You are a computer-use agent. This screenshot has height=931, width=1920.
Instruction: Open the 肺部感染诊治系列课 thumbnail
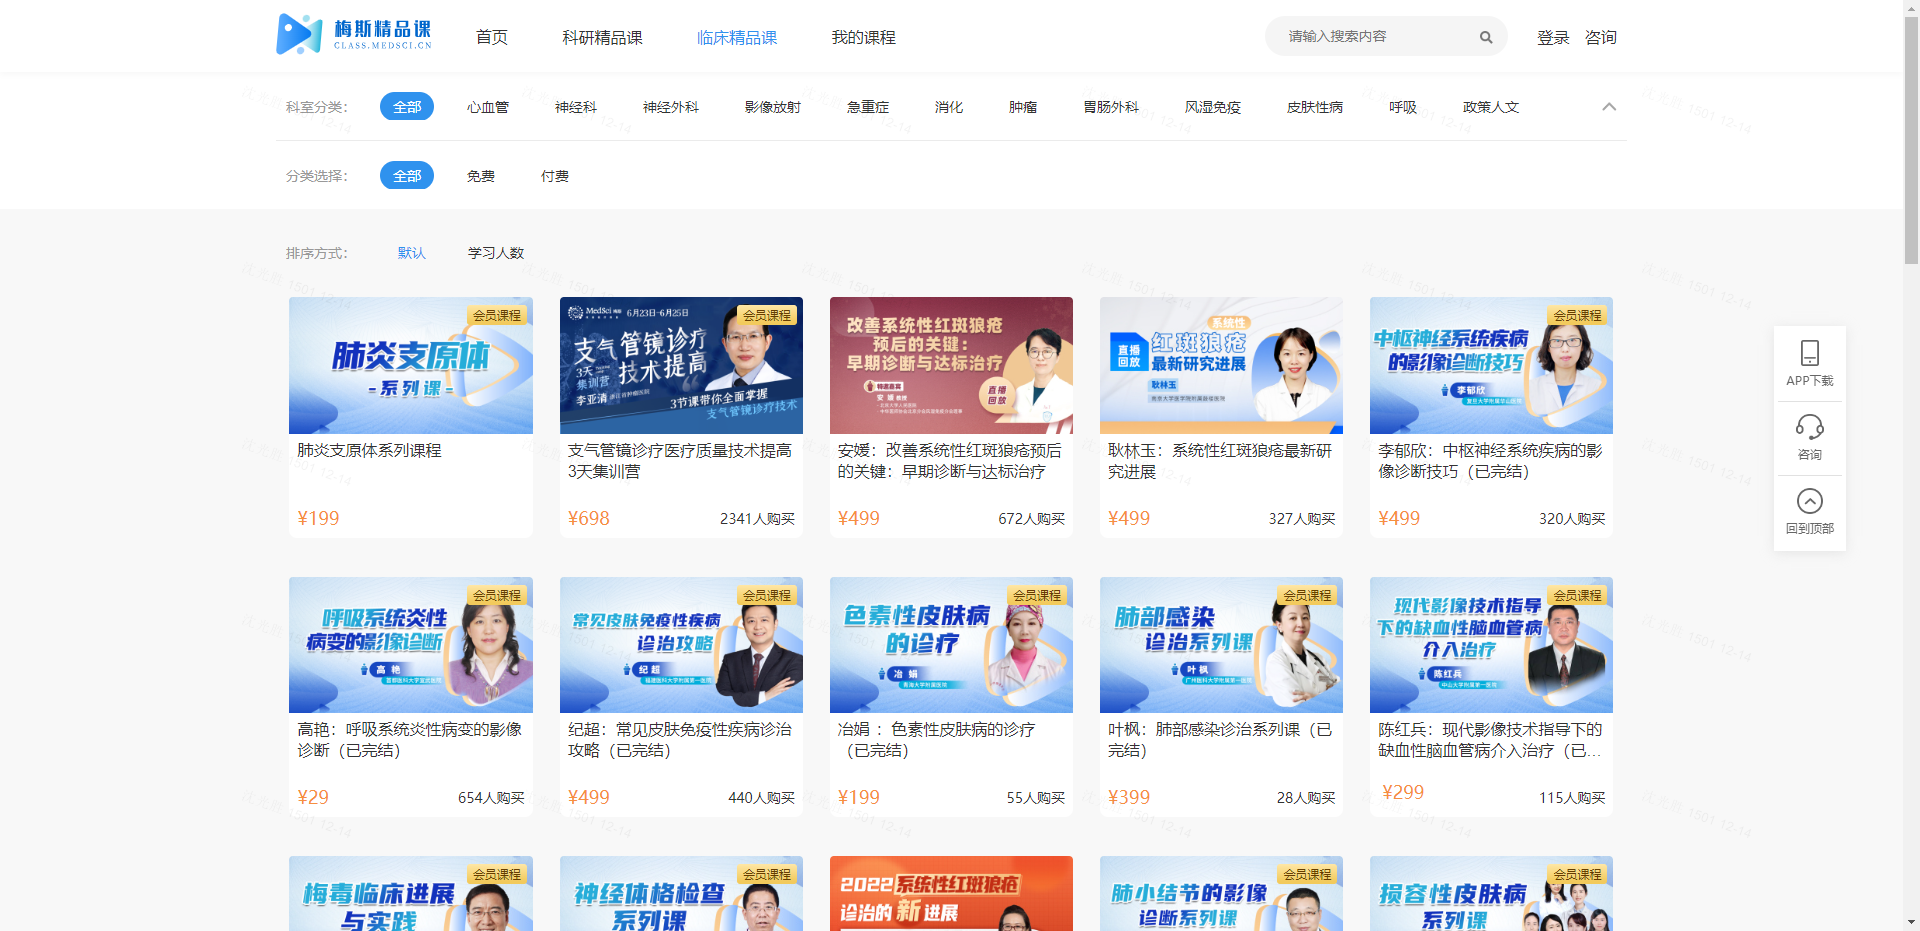pyautogui.click(x=1221, y=645)
